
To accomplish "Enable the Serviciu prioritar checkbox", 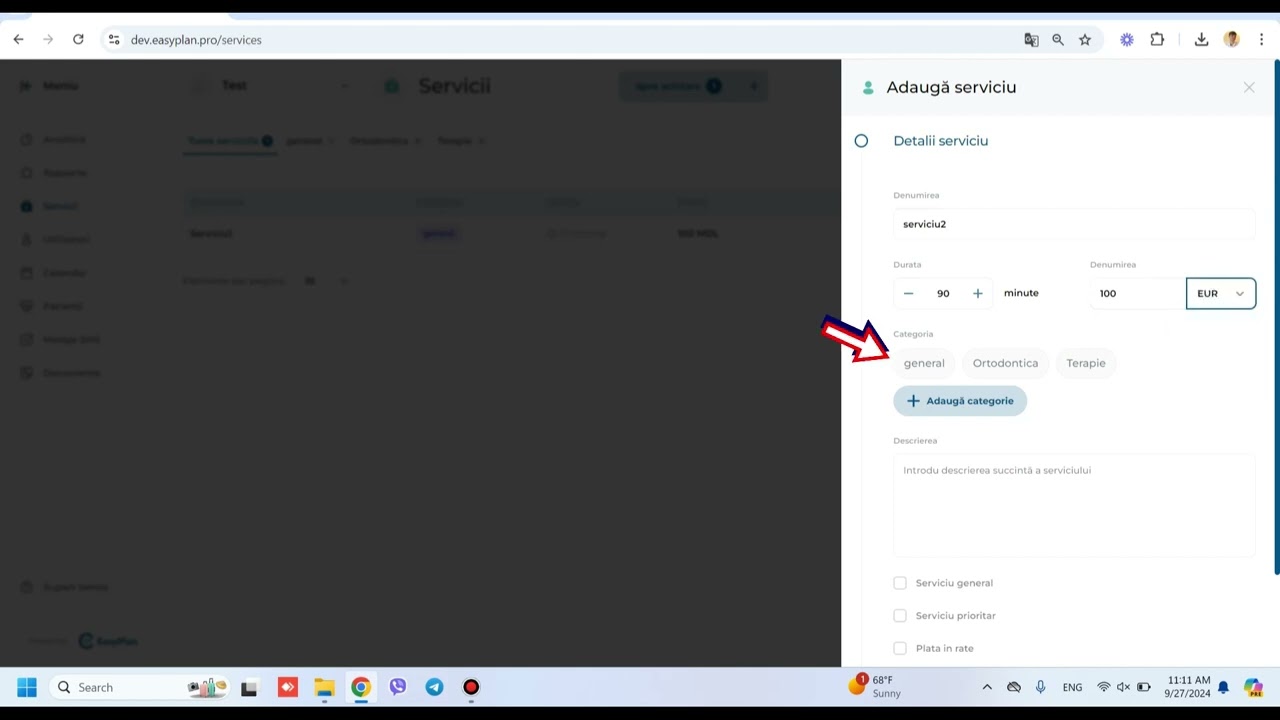I will (x=900, y=616).
